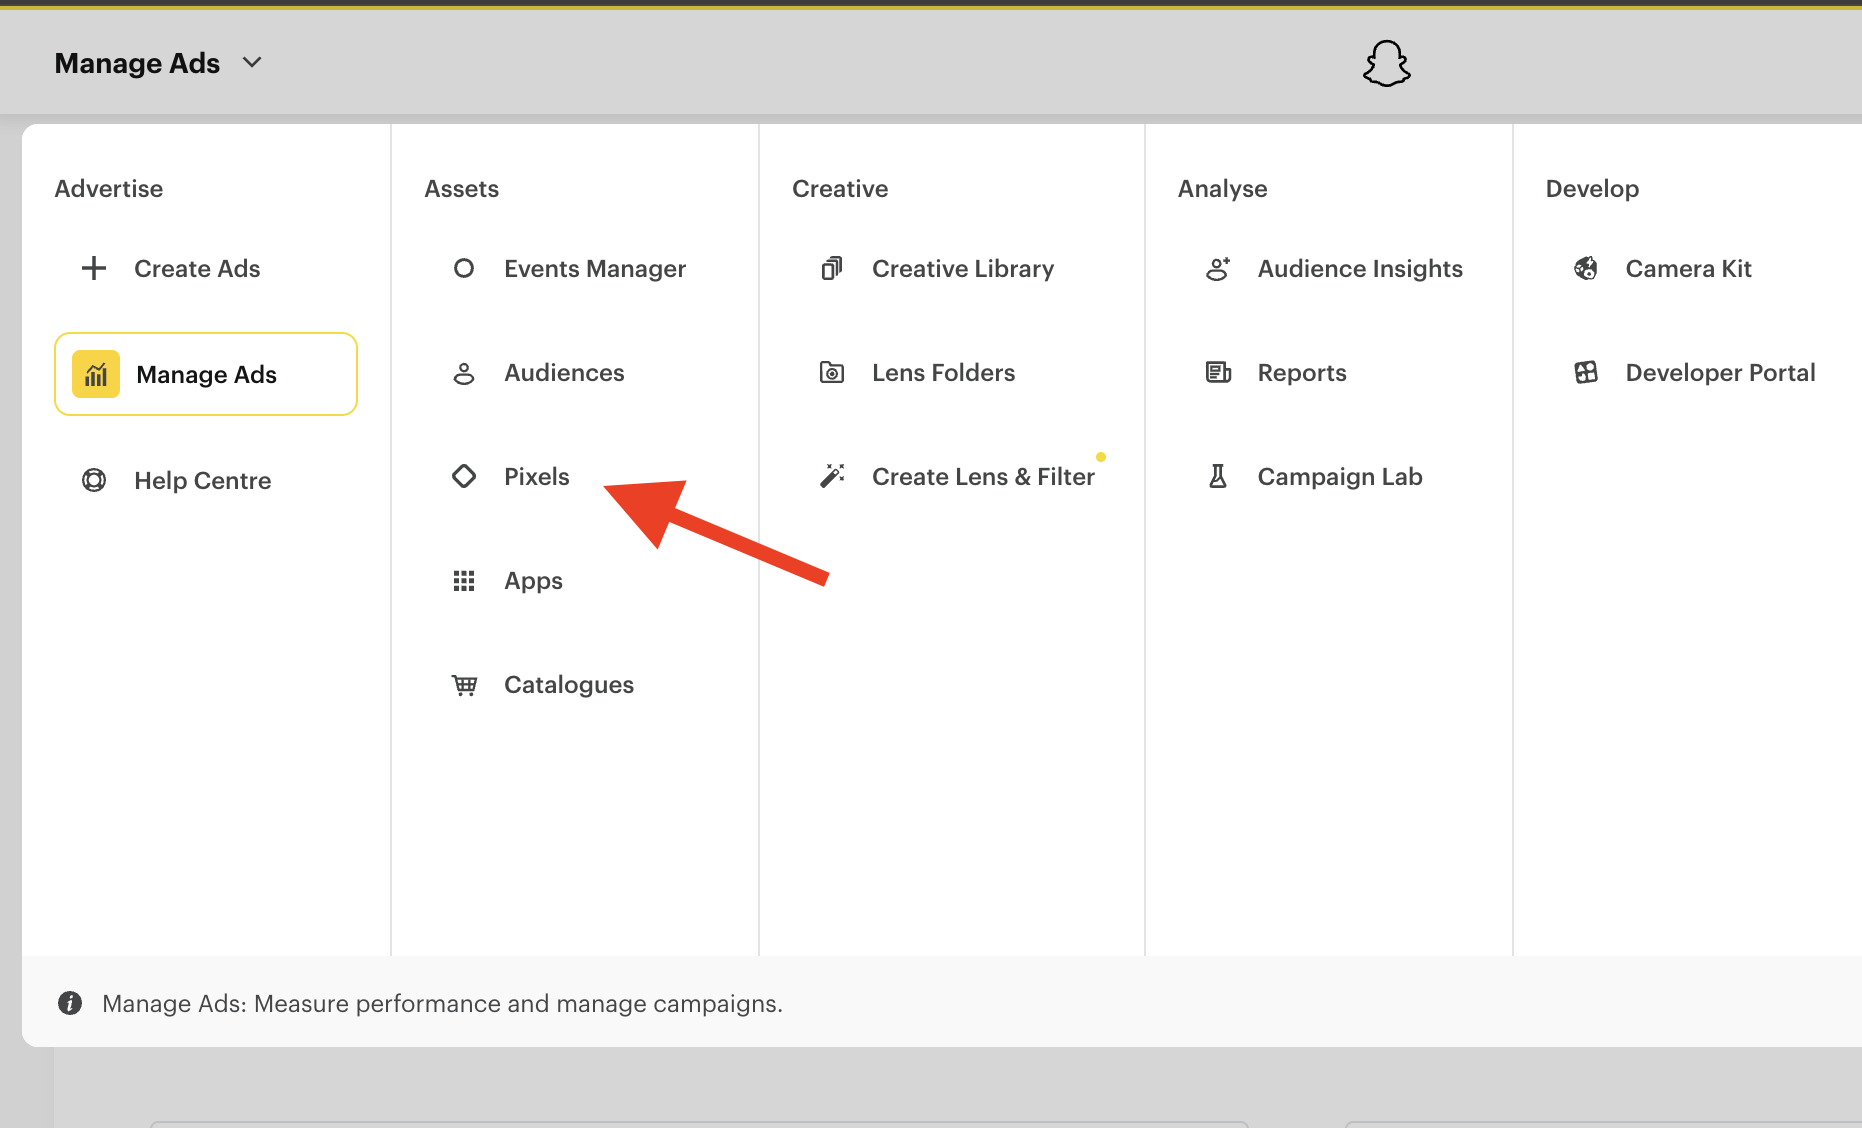Click the Advertise section heading
Image resolution: width=1862 pixels, height=1128 pixels.
point(109,188)
